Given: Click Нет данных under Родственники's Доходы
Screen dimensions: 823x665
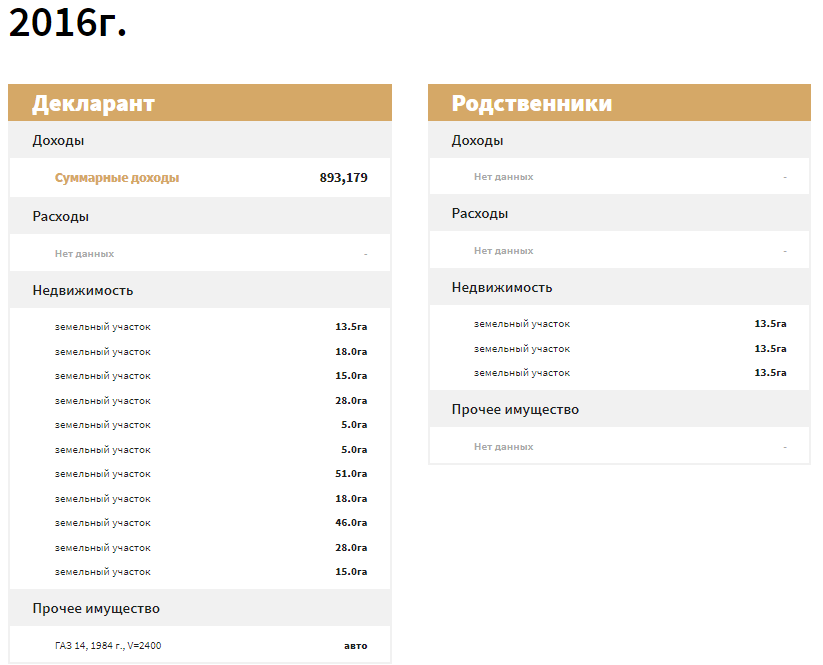Looking at the screenshot, I should click(503, 177).
